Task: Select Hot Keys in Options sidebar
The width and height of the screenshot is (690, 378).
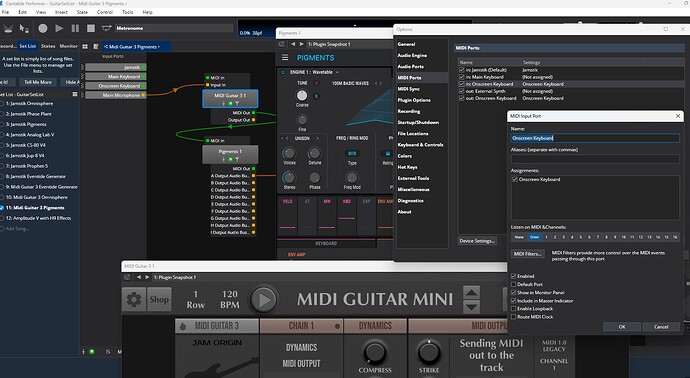Action: [x=407, y=167]
